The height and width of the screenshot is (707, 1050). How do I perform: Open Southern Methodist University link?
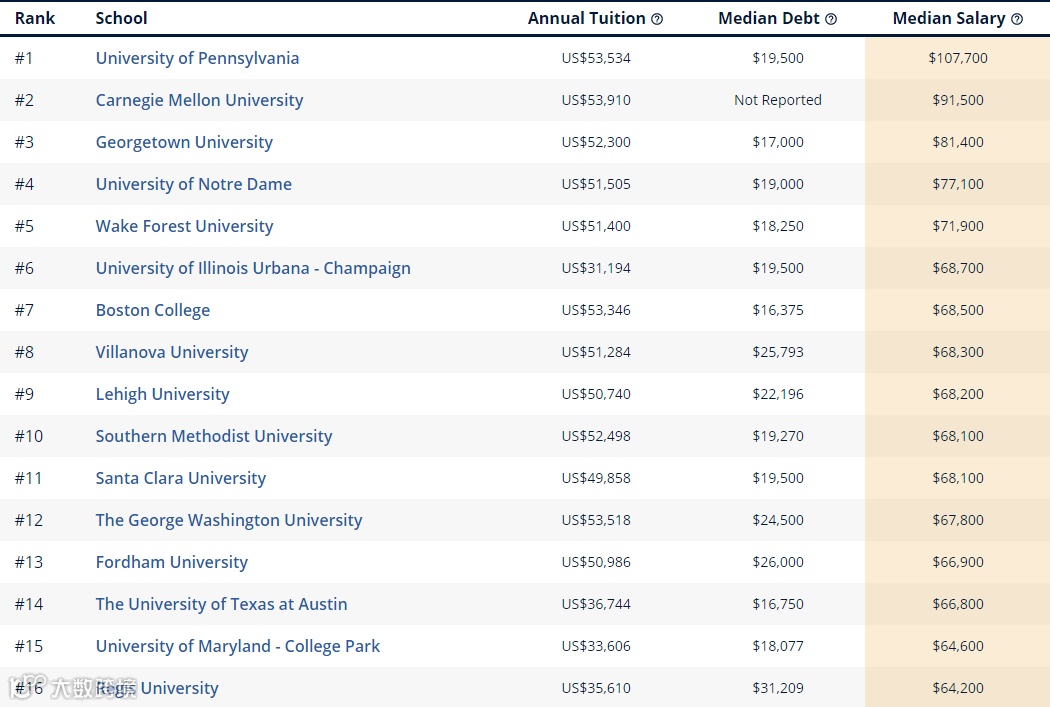click(214, 437)
